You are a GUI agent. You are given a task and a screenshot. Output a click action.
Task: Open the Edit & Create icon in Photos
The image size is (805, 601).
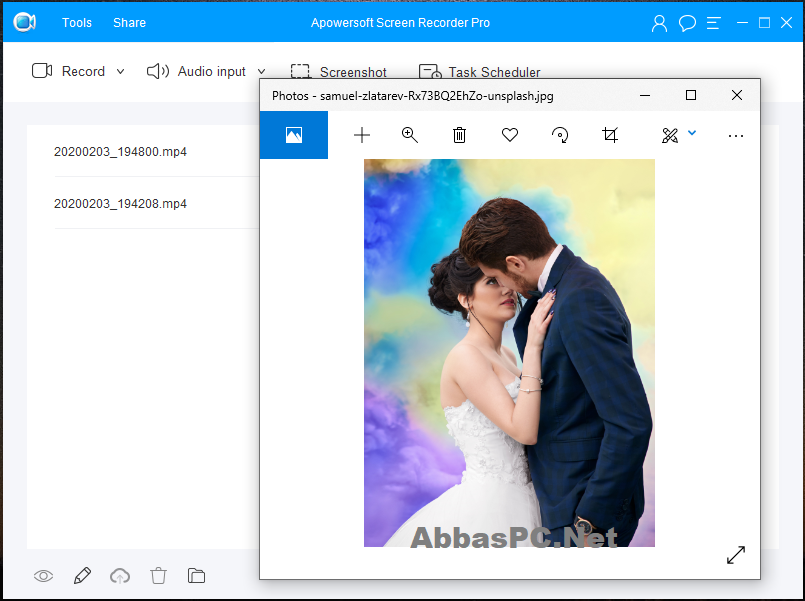(x=670, y=135)
